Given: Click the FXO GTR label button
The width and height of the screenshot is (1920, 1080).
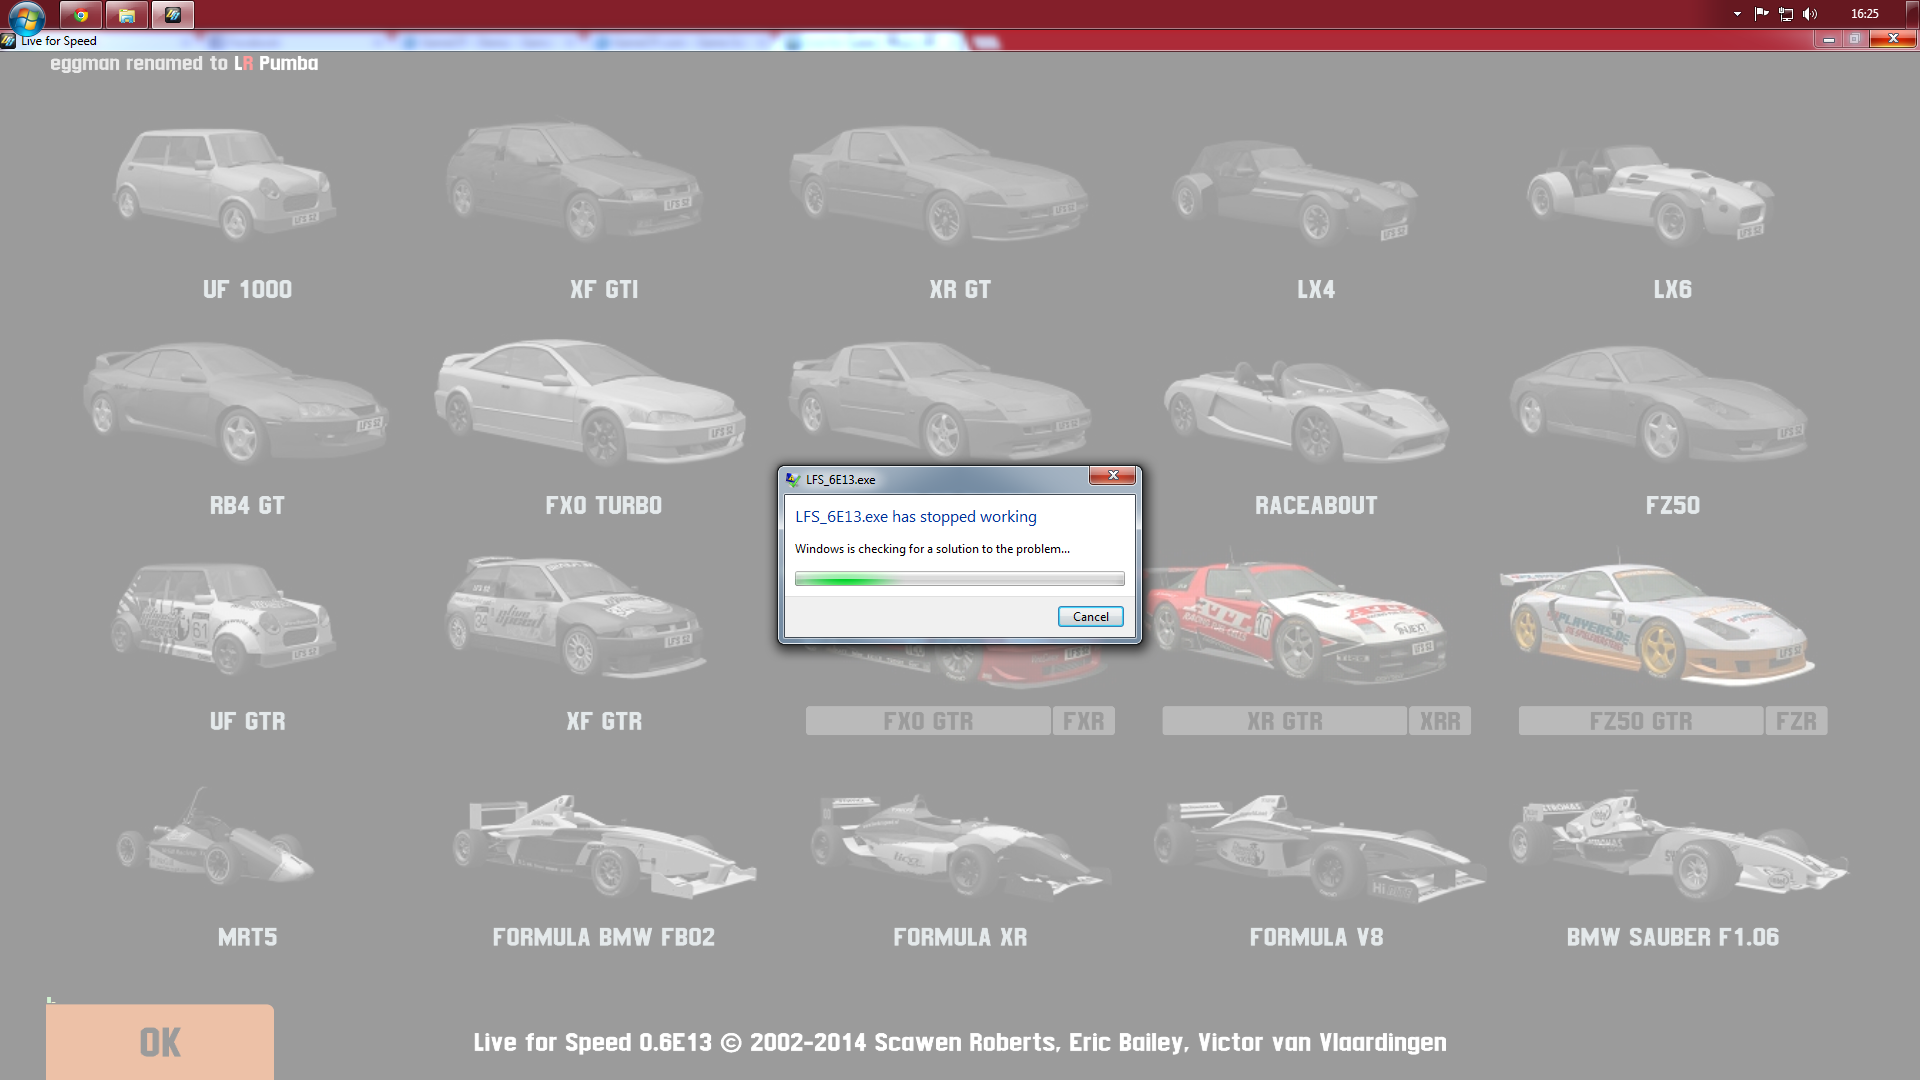Looking at the screenshot, I should click(927, 721).
